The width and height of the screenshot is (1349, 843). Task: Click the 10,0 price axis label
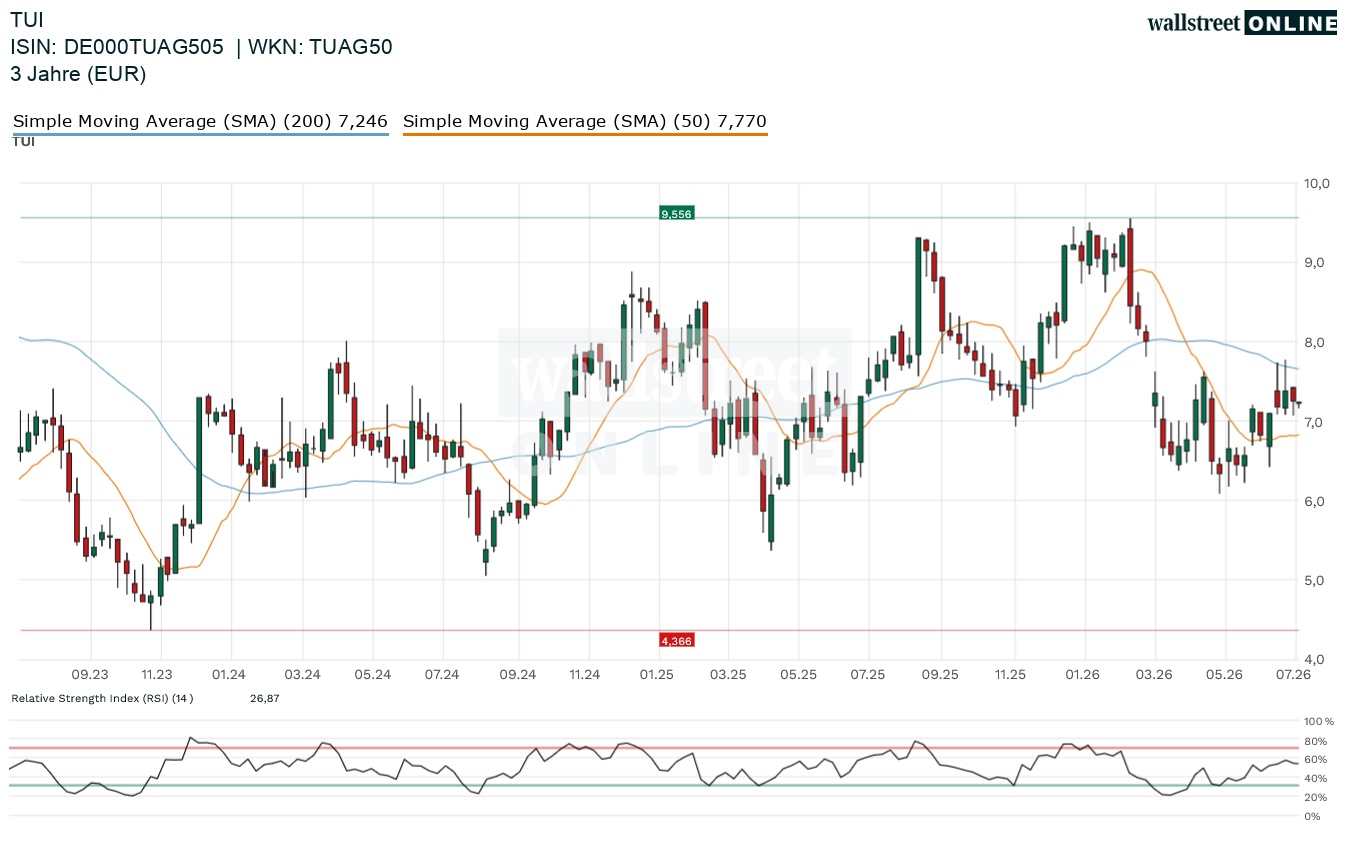pos(1315,183)
